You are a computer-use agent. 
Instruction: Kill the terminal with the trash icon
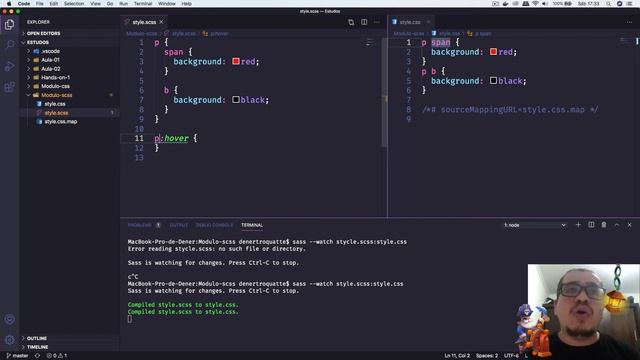tap(604, 225)
